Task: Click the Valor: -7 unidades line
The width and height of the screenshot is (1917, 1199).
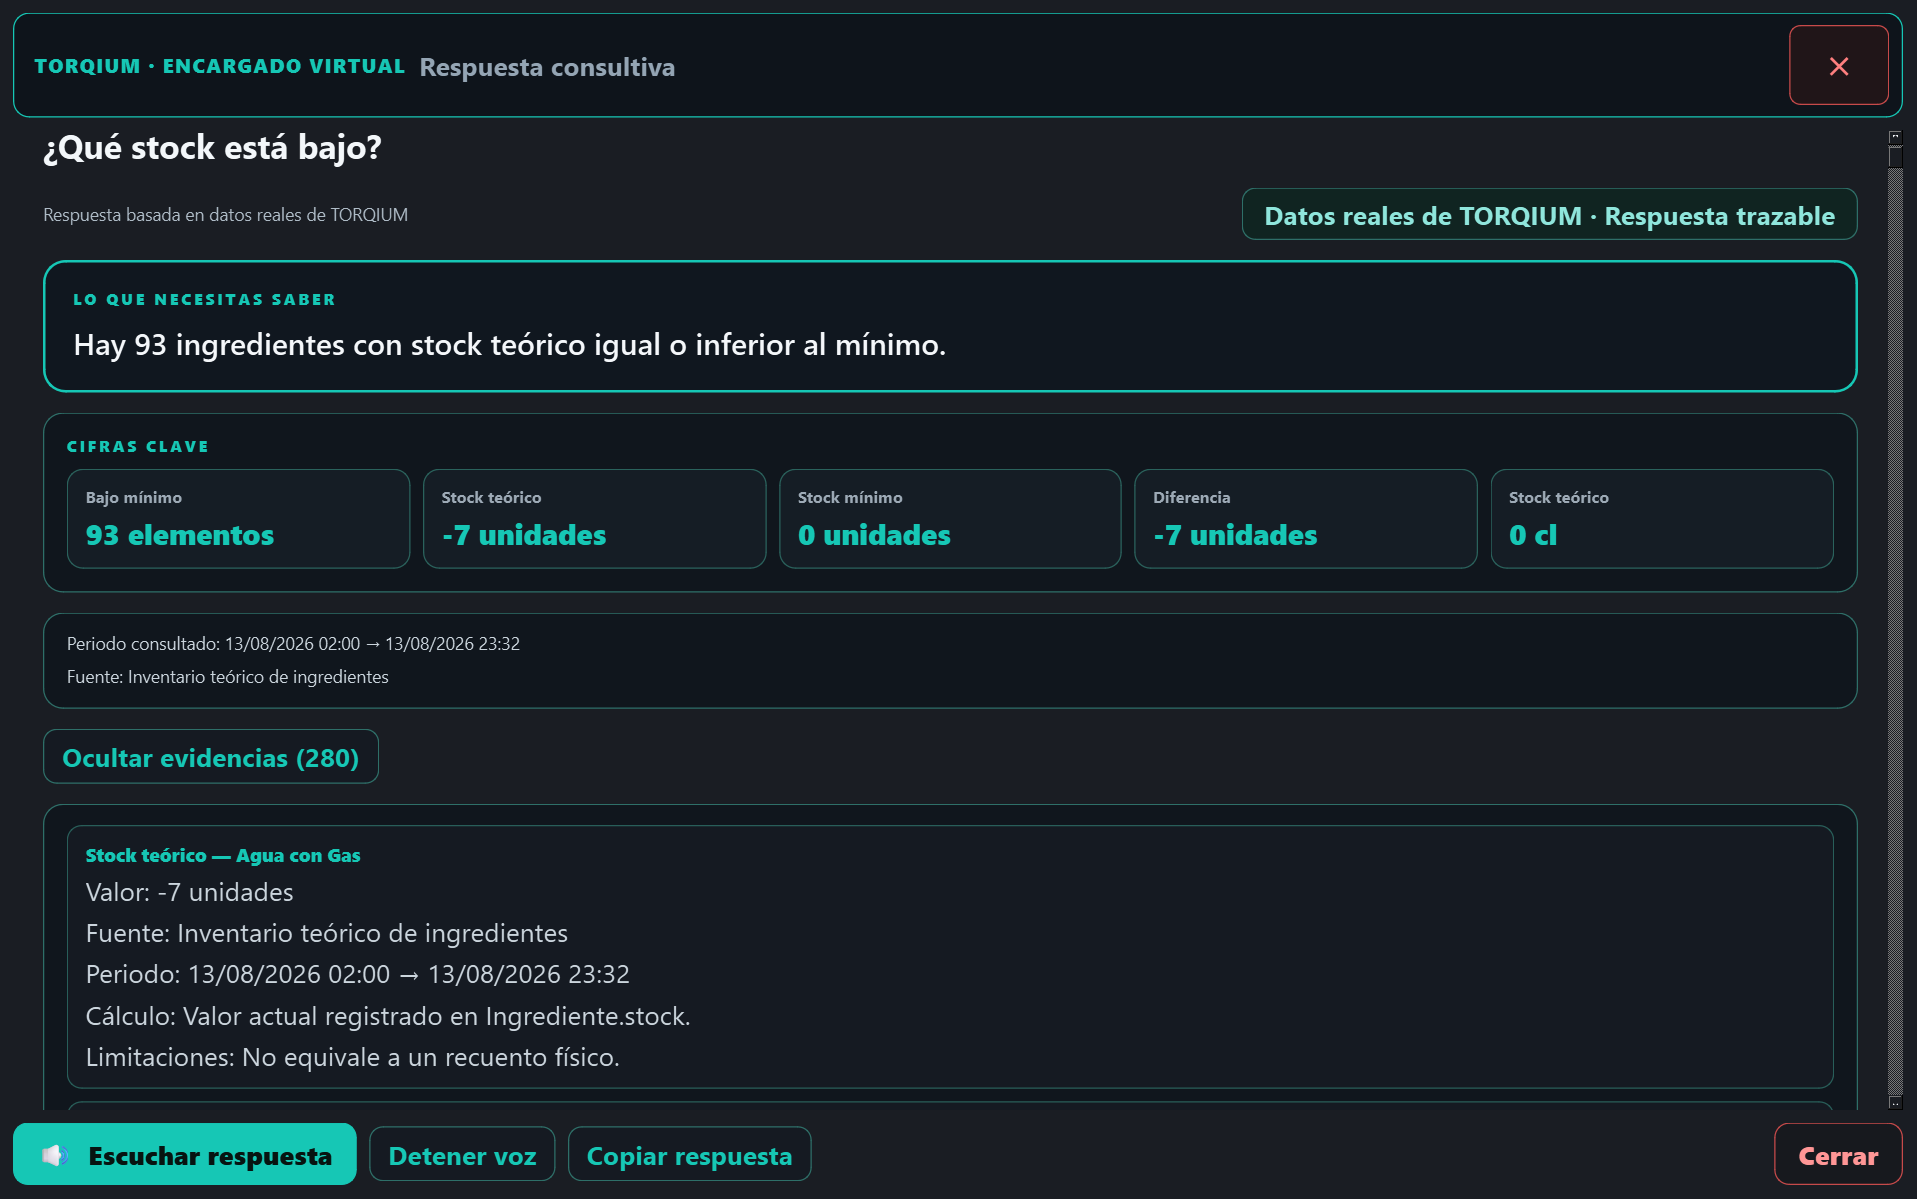Action: pos(190,892)
